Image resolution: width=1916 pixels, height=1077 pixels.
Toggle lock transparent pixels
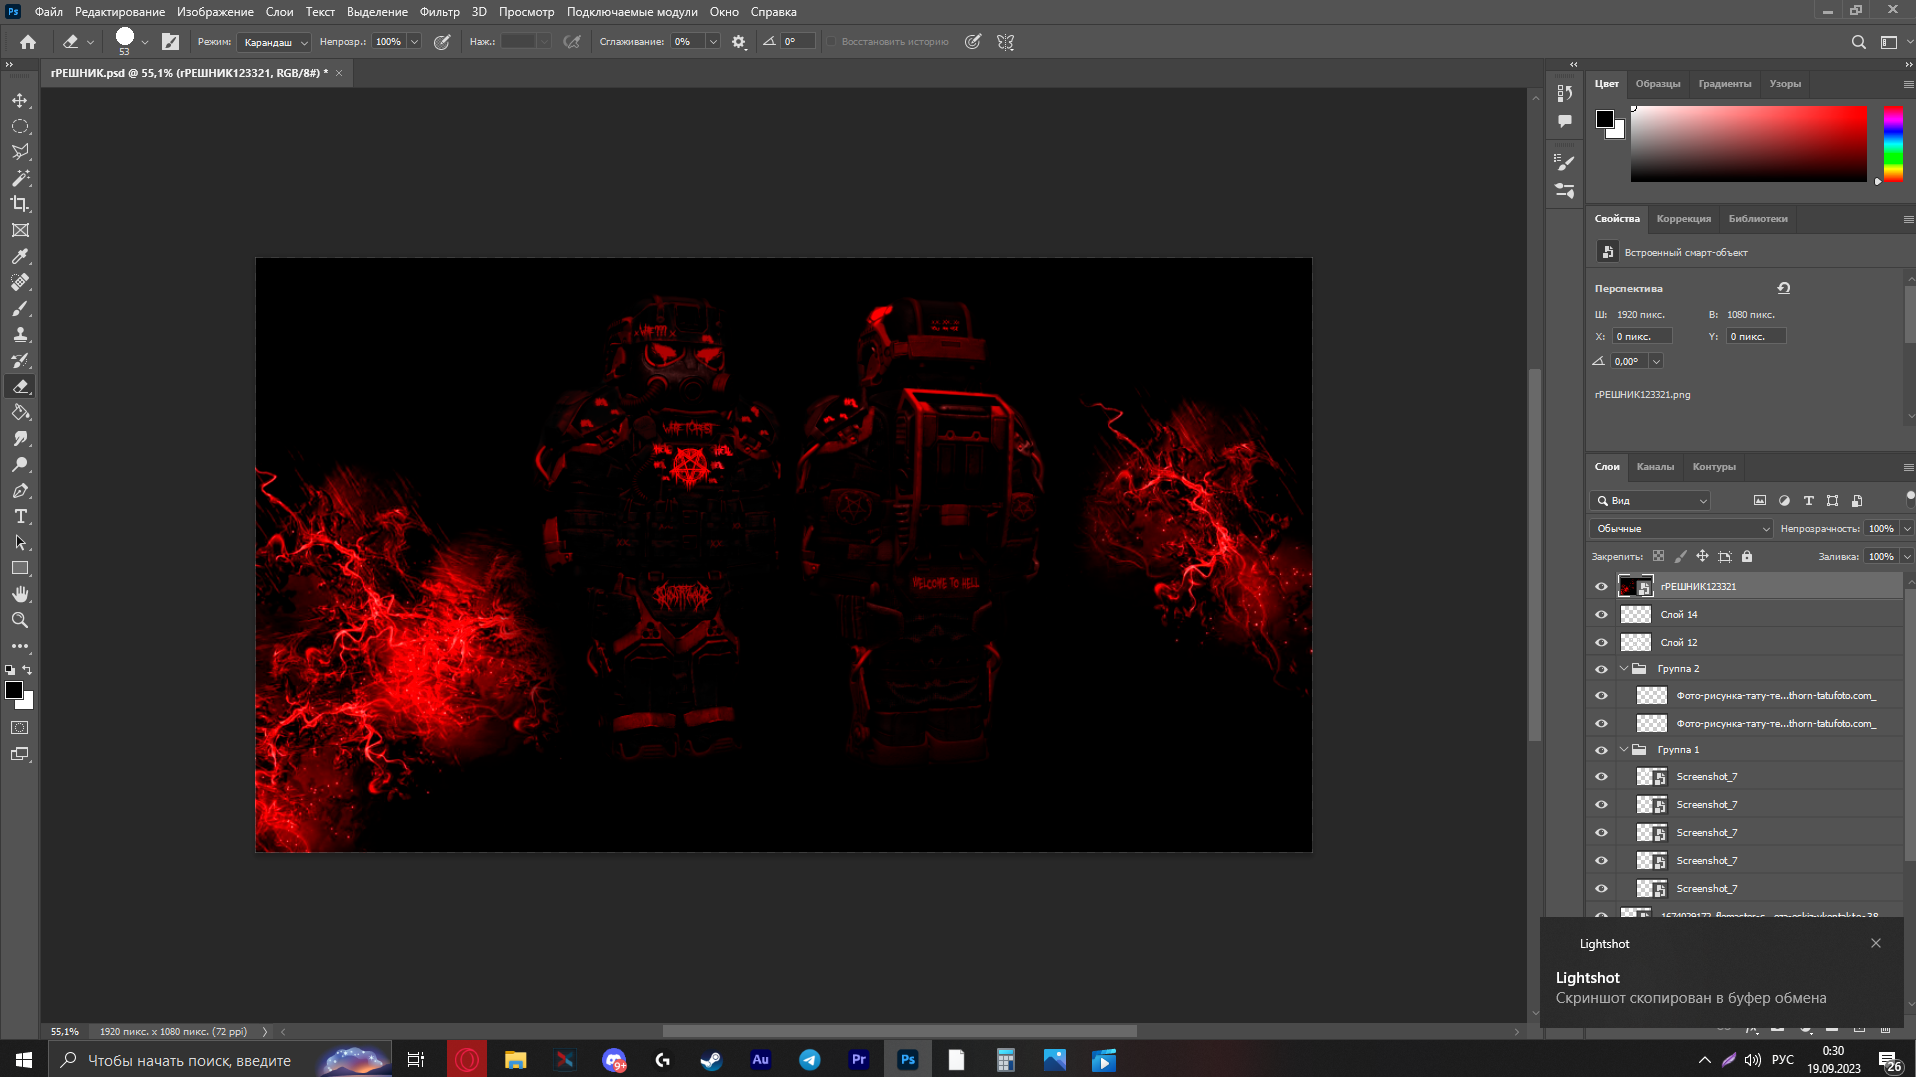[x=1658, y=556]
